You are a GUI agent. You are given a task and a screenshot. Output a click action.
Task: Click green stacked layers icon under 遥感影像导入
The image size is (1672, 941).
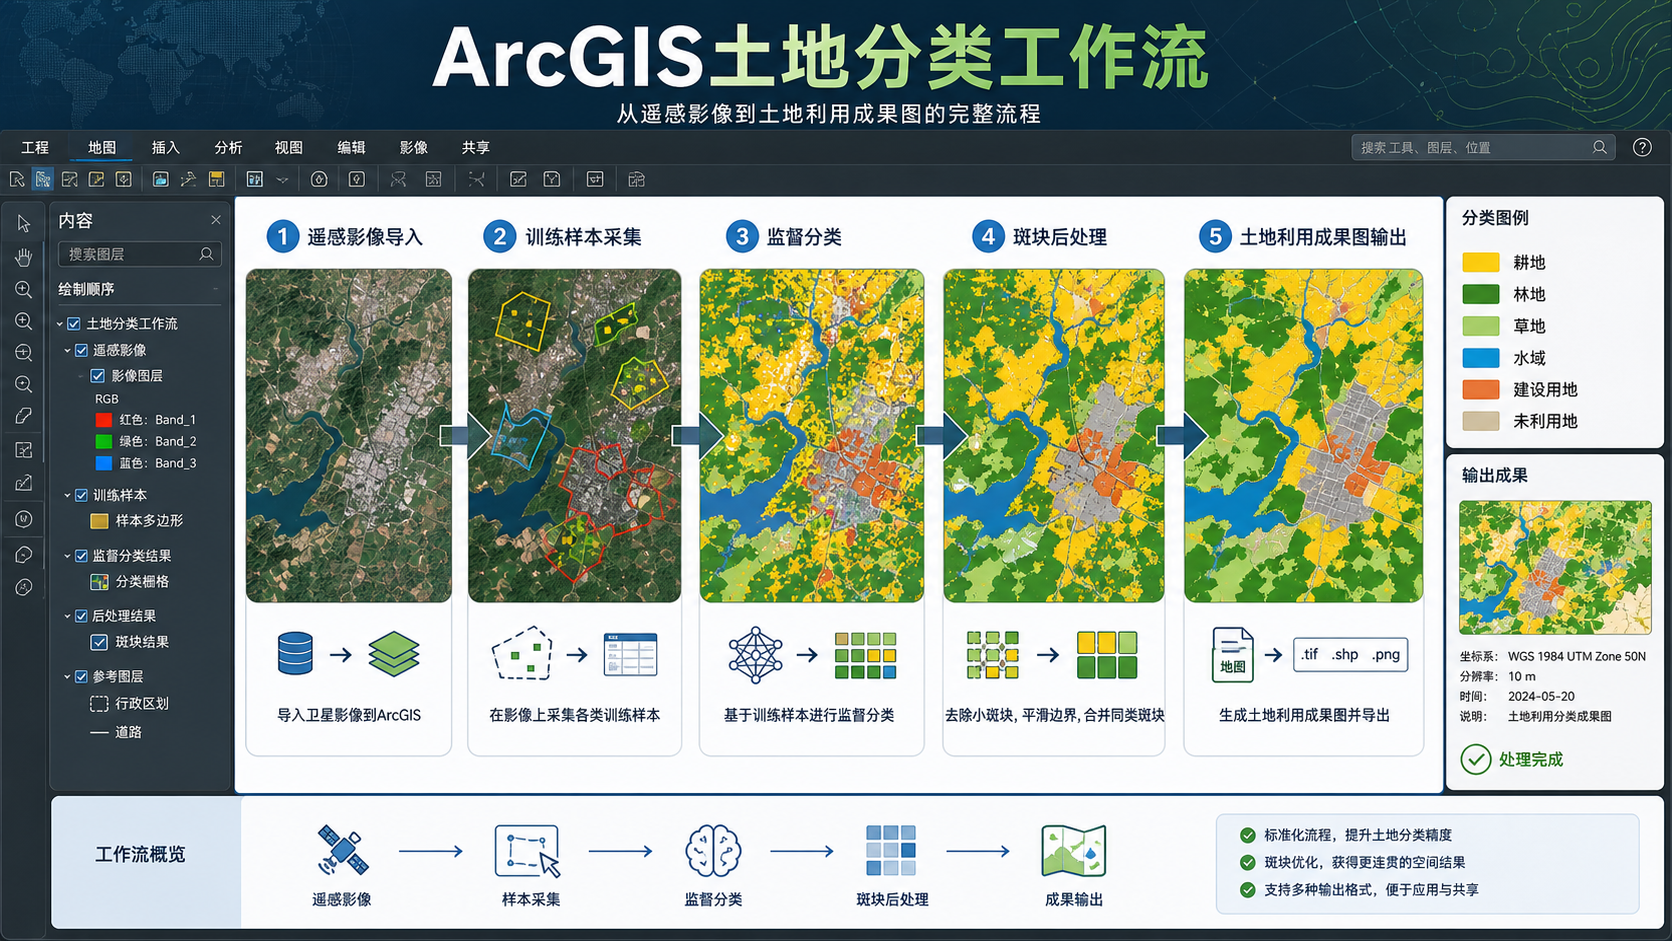(x=394, y=654)
